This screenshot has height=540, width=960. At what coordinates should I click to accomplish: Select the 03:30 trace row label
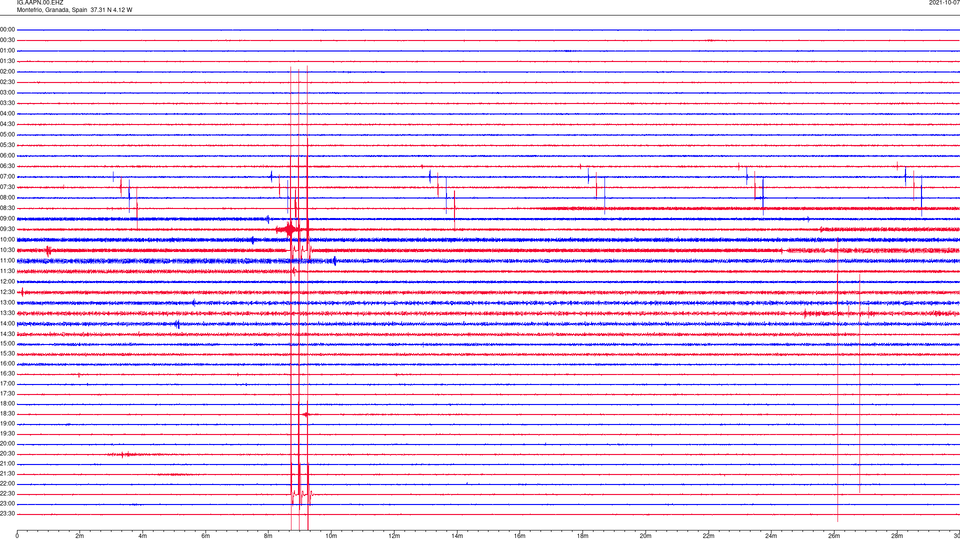[x=7, y=103]
